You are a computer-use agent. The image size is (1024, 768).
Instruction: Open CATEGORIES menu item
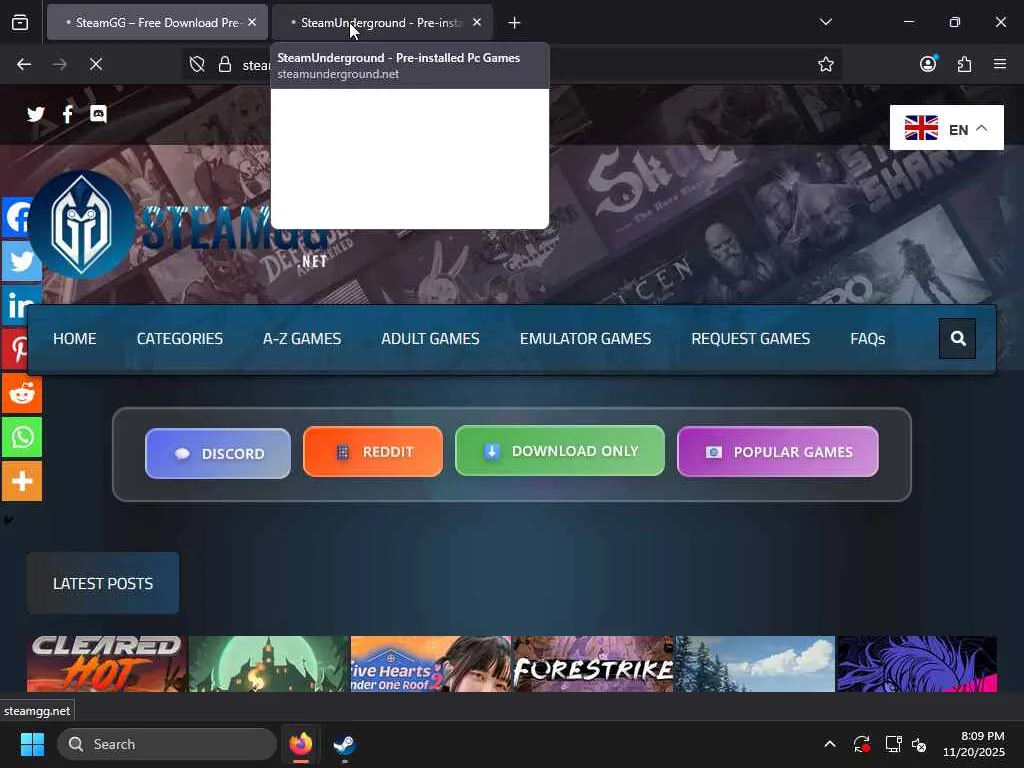point(180,339)
